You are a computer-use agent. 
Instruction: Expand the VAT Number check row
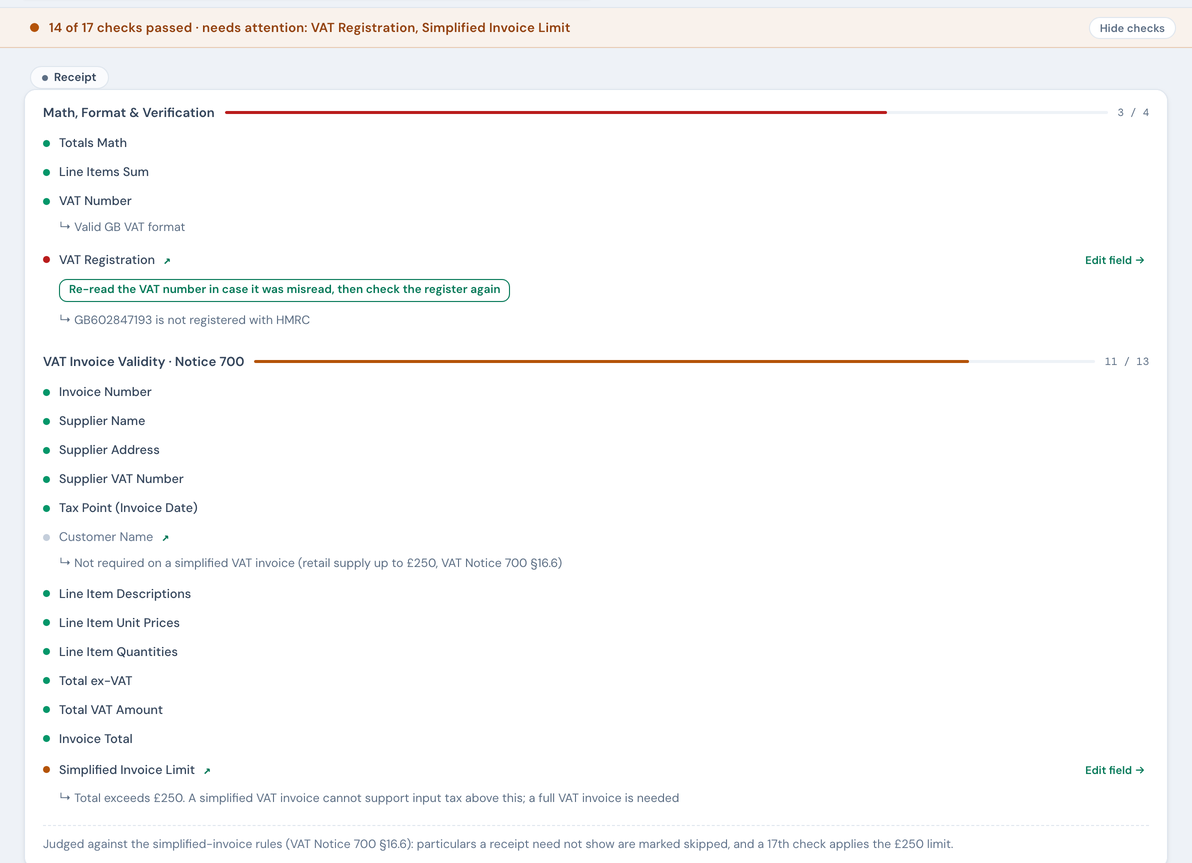click(595, 201)
